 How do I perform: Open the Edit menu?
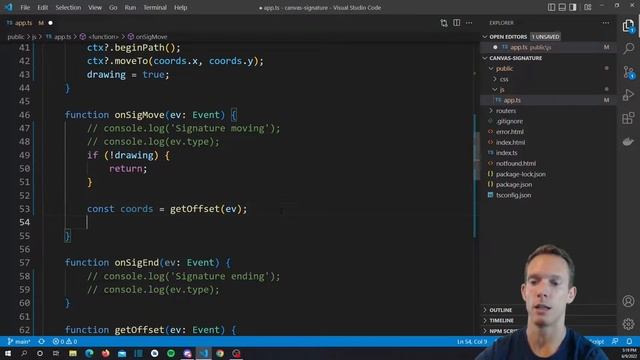tap(42, 7)
